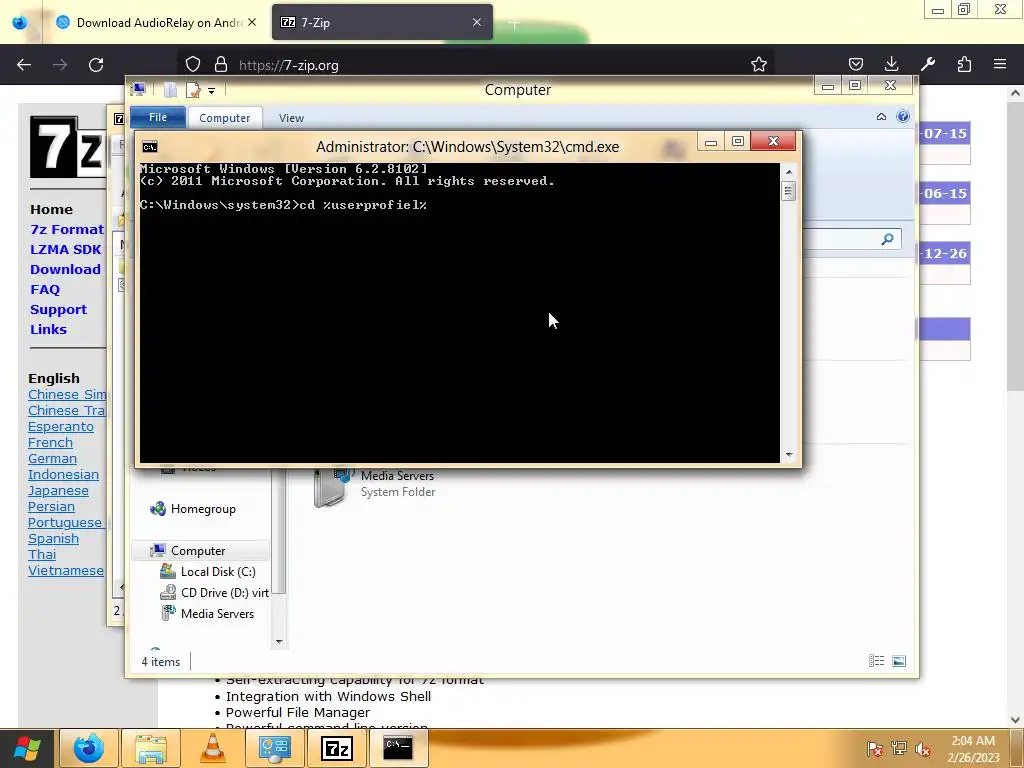
Task: Click the cmd scrollbar up arrow
Action: tap(789, 172)
